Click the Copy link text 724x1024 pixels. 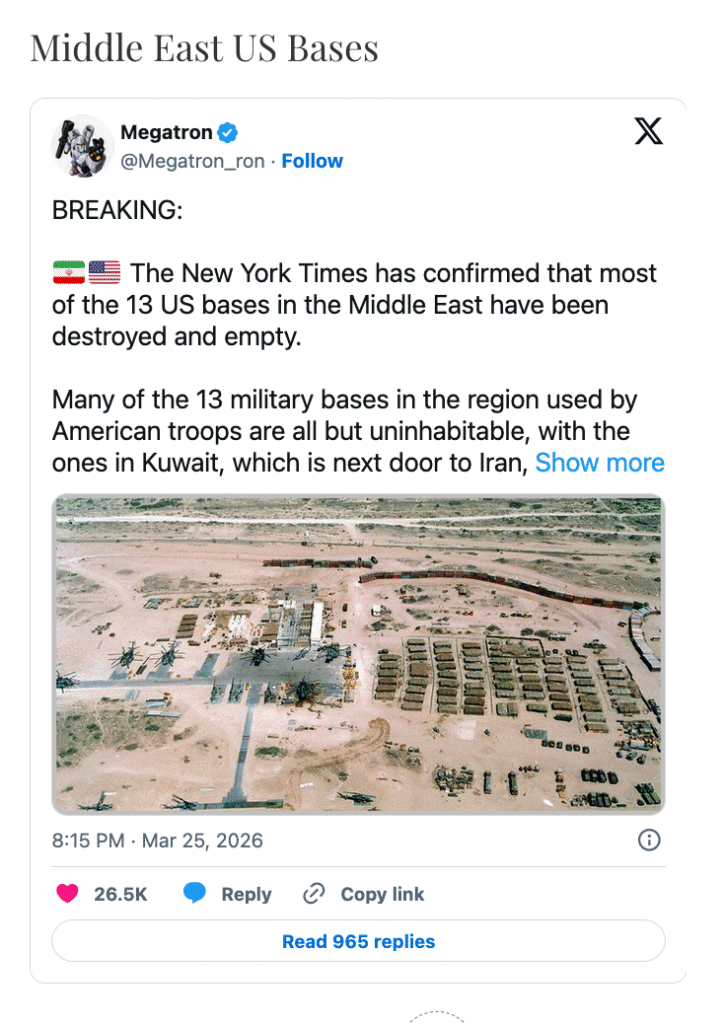[x=382, y=894]
